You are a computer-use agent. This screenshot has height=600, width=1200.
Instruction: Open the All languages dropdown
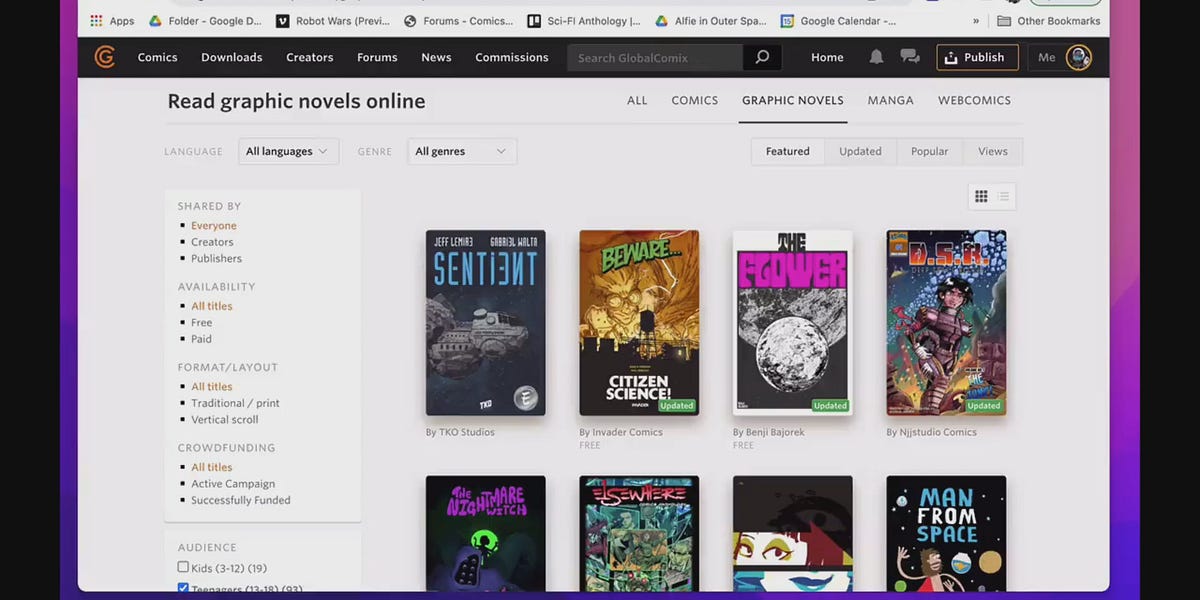(x=288, y=151)
